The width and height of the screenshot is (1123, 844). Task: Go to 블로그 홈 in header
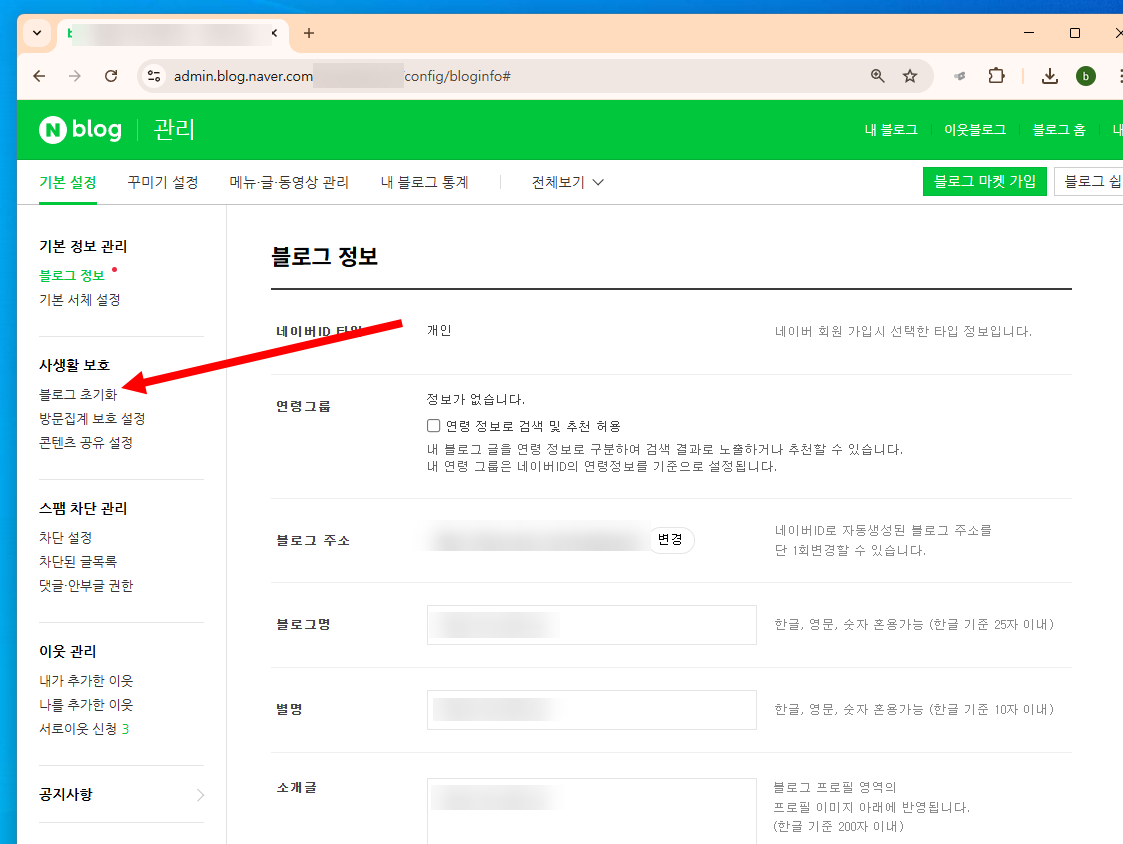tap(1059, 130)
